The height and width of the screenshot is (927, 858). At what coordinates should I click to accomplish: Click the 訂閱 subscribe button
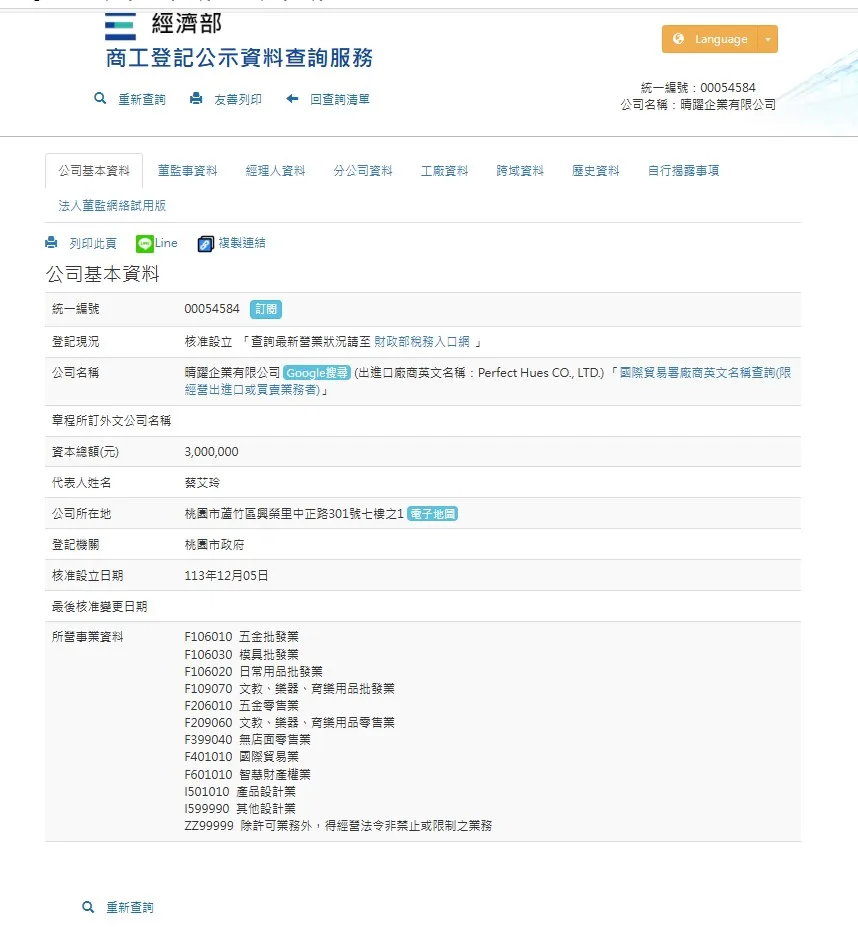[266, 309]
